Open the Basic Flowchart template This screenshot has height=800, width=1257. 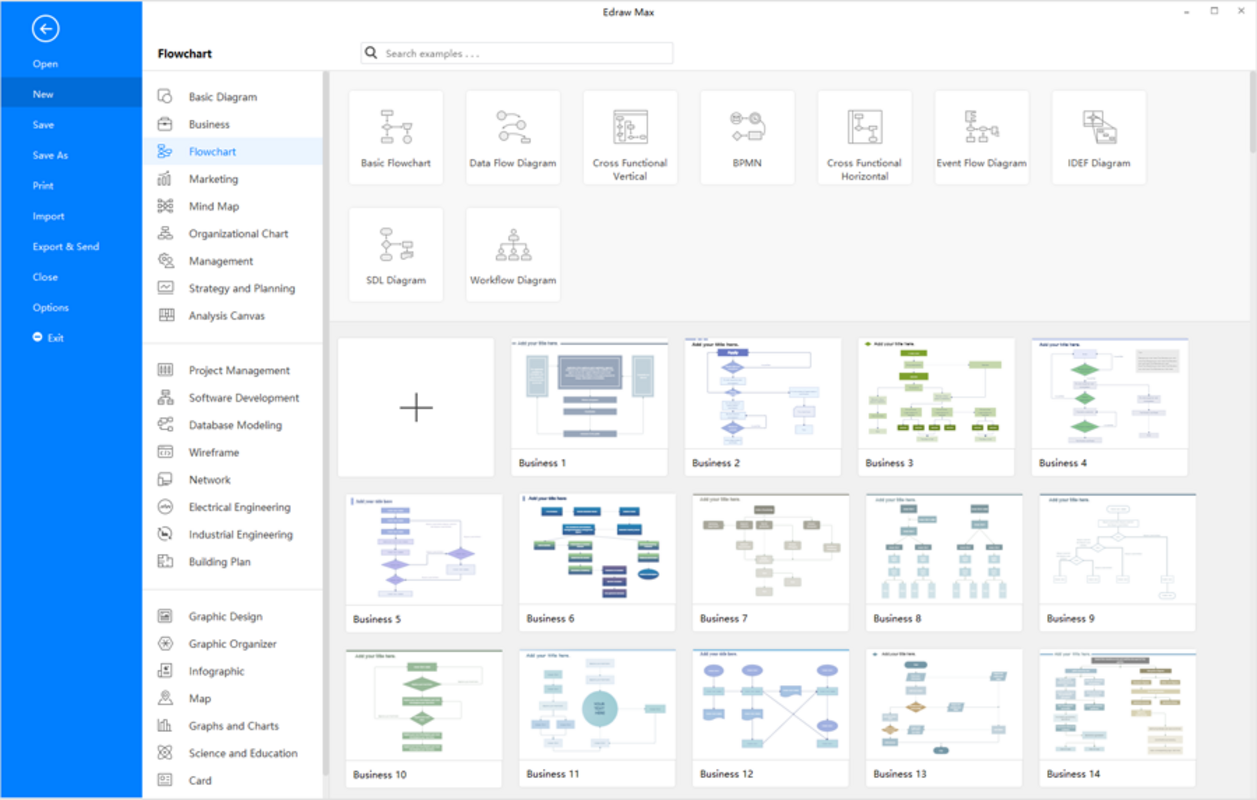coord(395,137)
